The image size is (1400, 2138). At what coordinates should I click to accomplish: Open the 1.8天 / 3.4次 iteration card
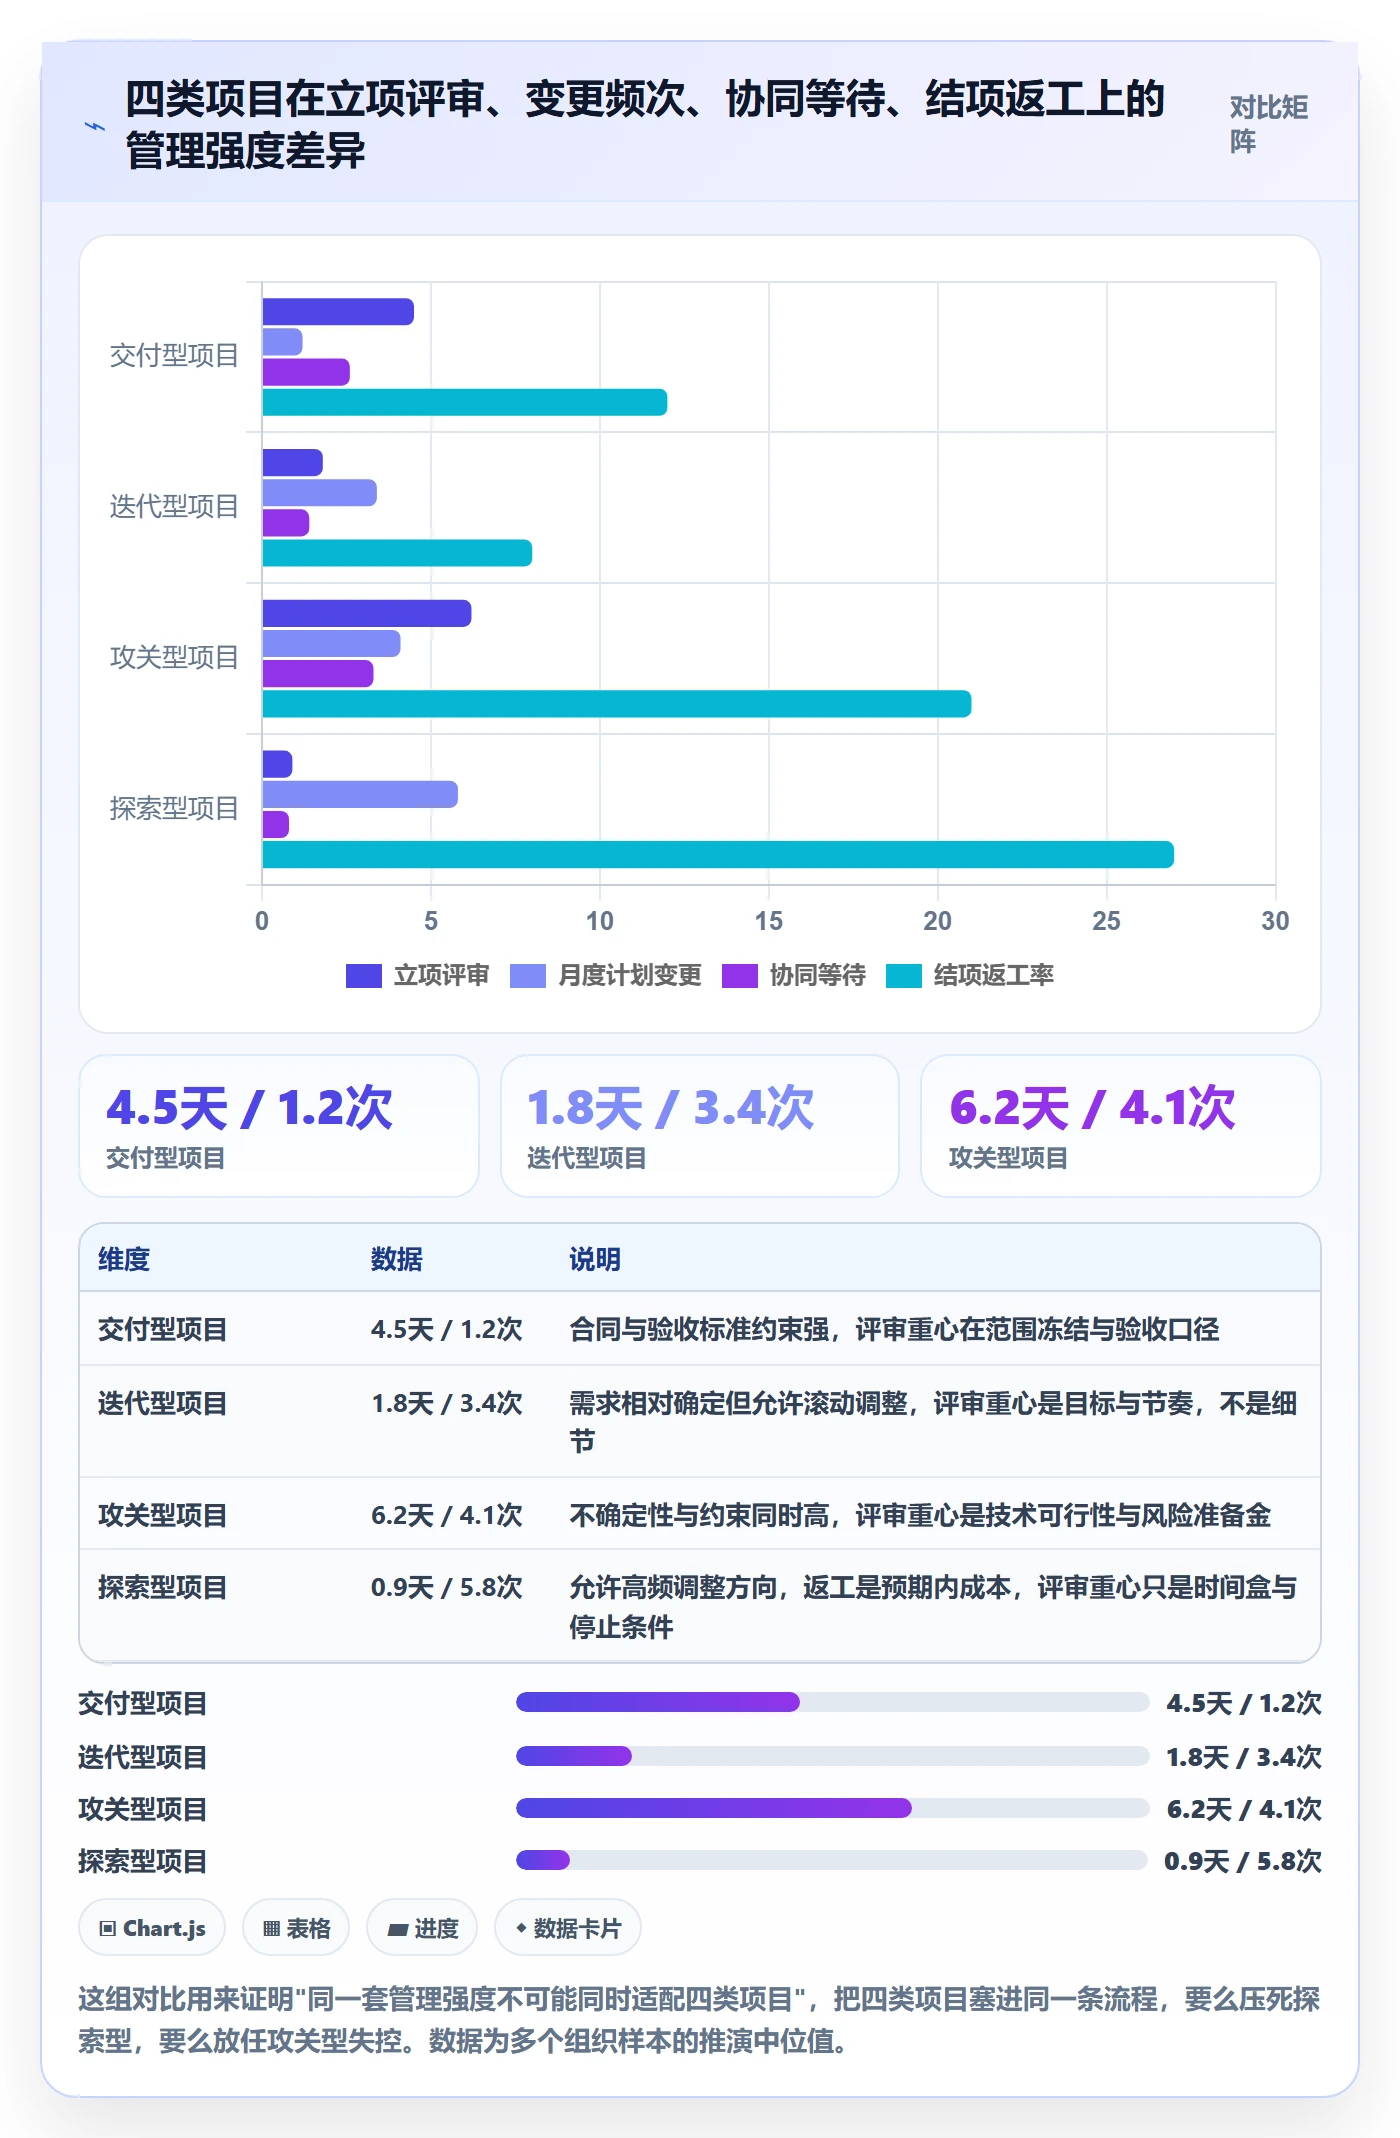700,1126
